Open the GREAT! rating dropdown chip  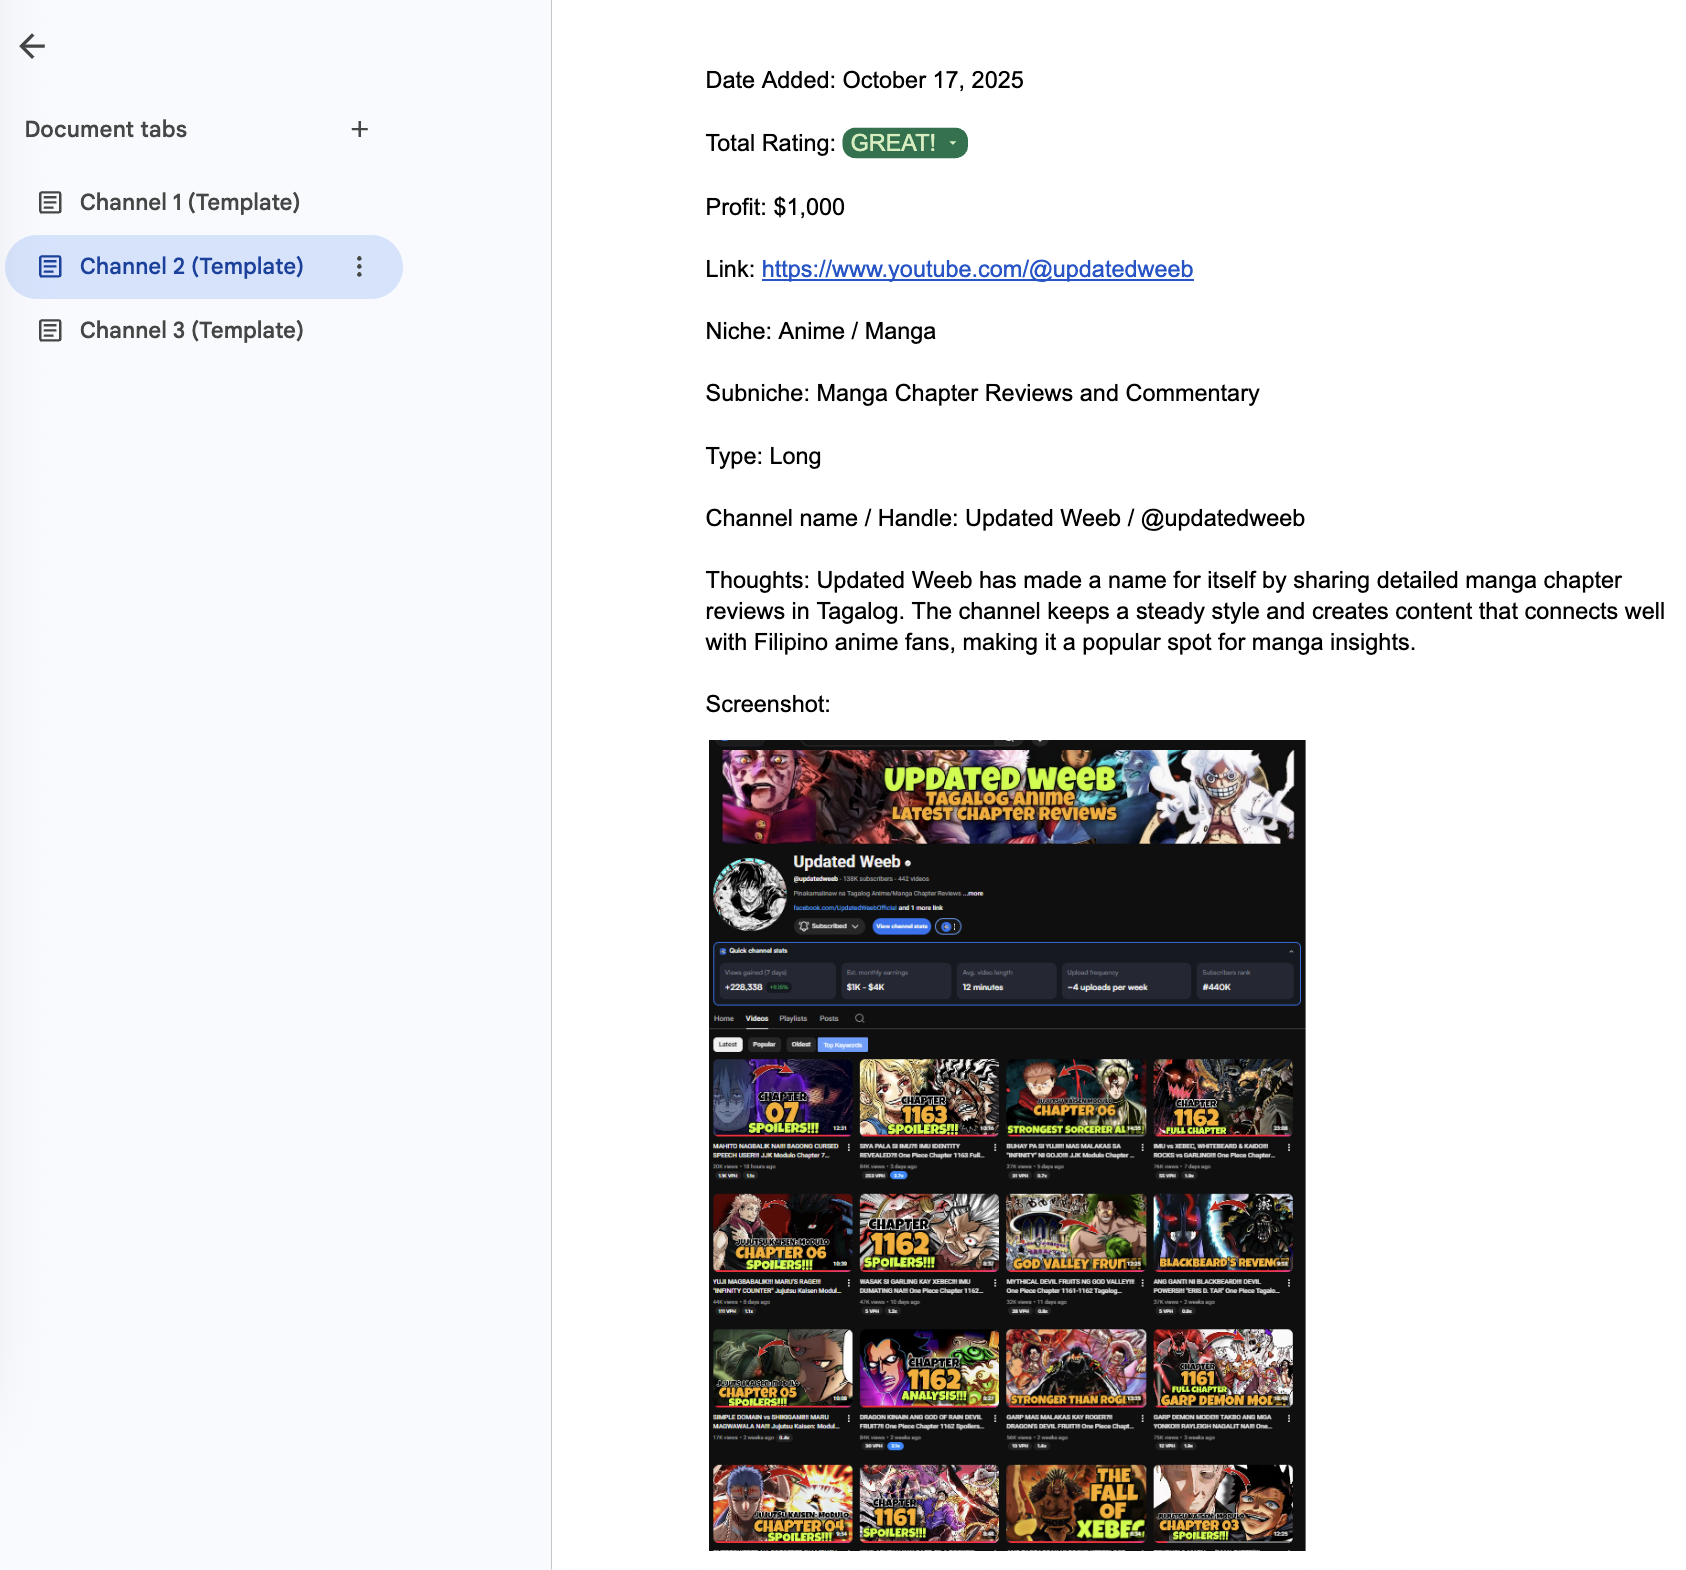(905, 143)
